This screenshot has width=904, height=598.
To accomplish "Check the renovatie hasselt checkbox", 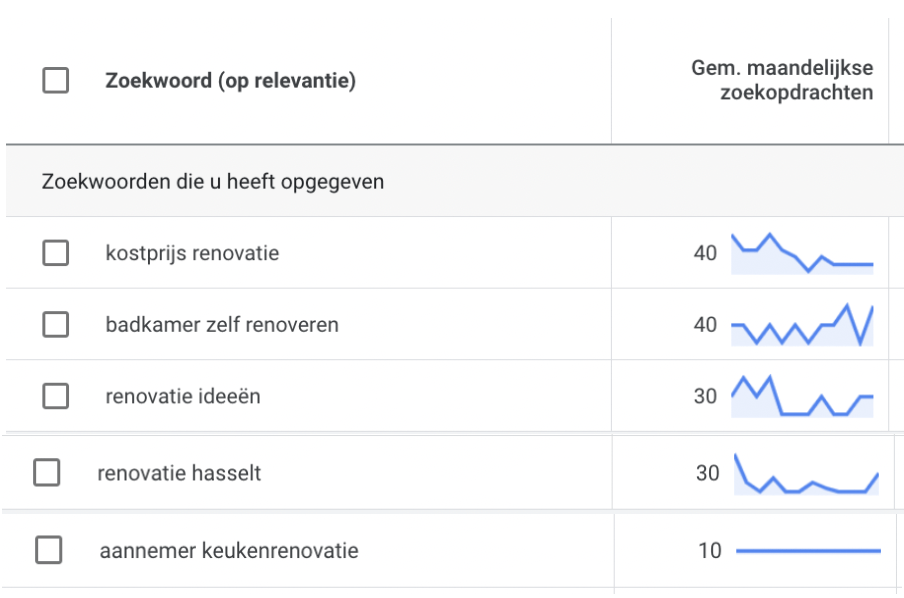I will click(x=47, y=472).
